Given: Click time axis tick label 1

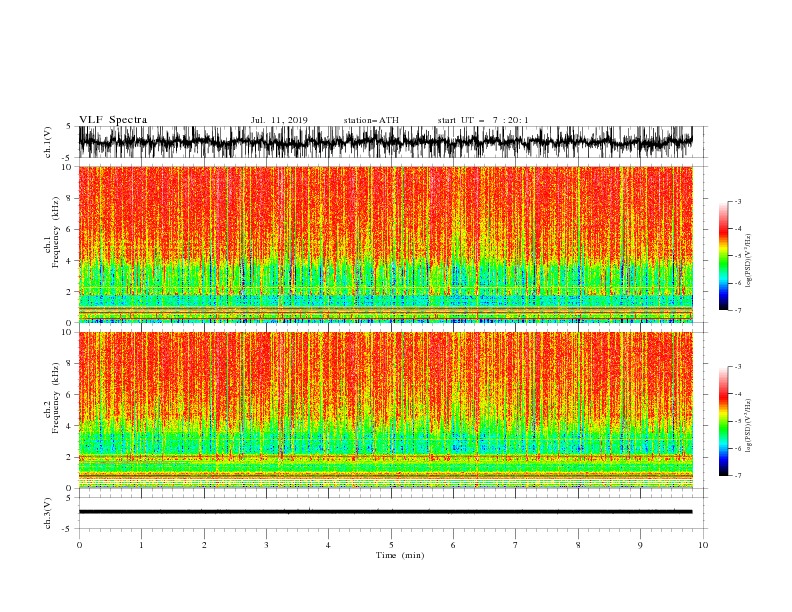Looking at the screenshot, I should pyautogui.click(x=141, y=545).
